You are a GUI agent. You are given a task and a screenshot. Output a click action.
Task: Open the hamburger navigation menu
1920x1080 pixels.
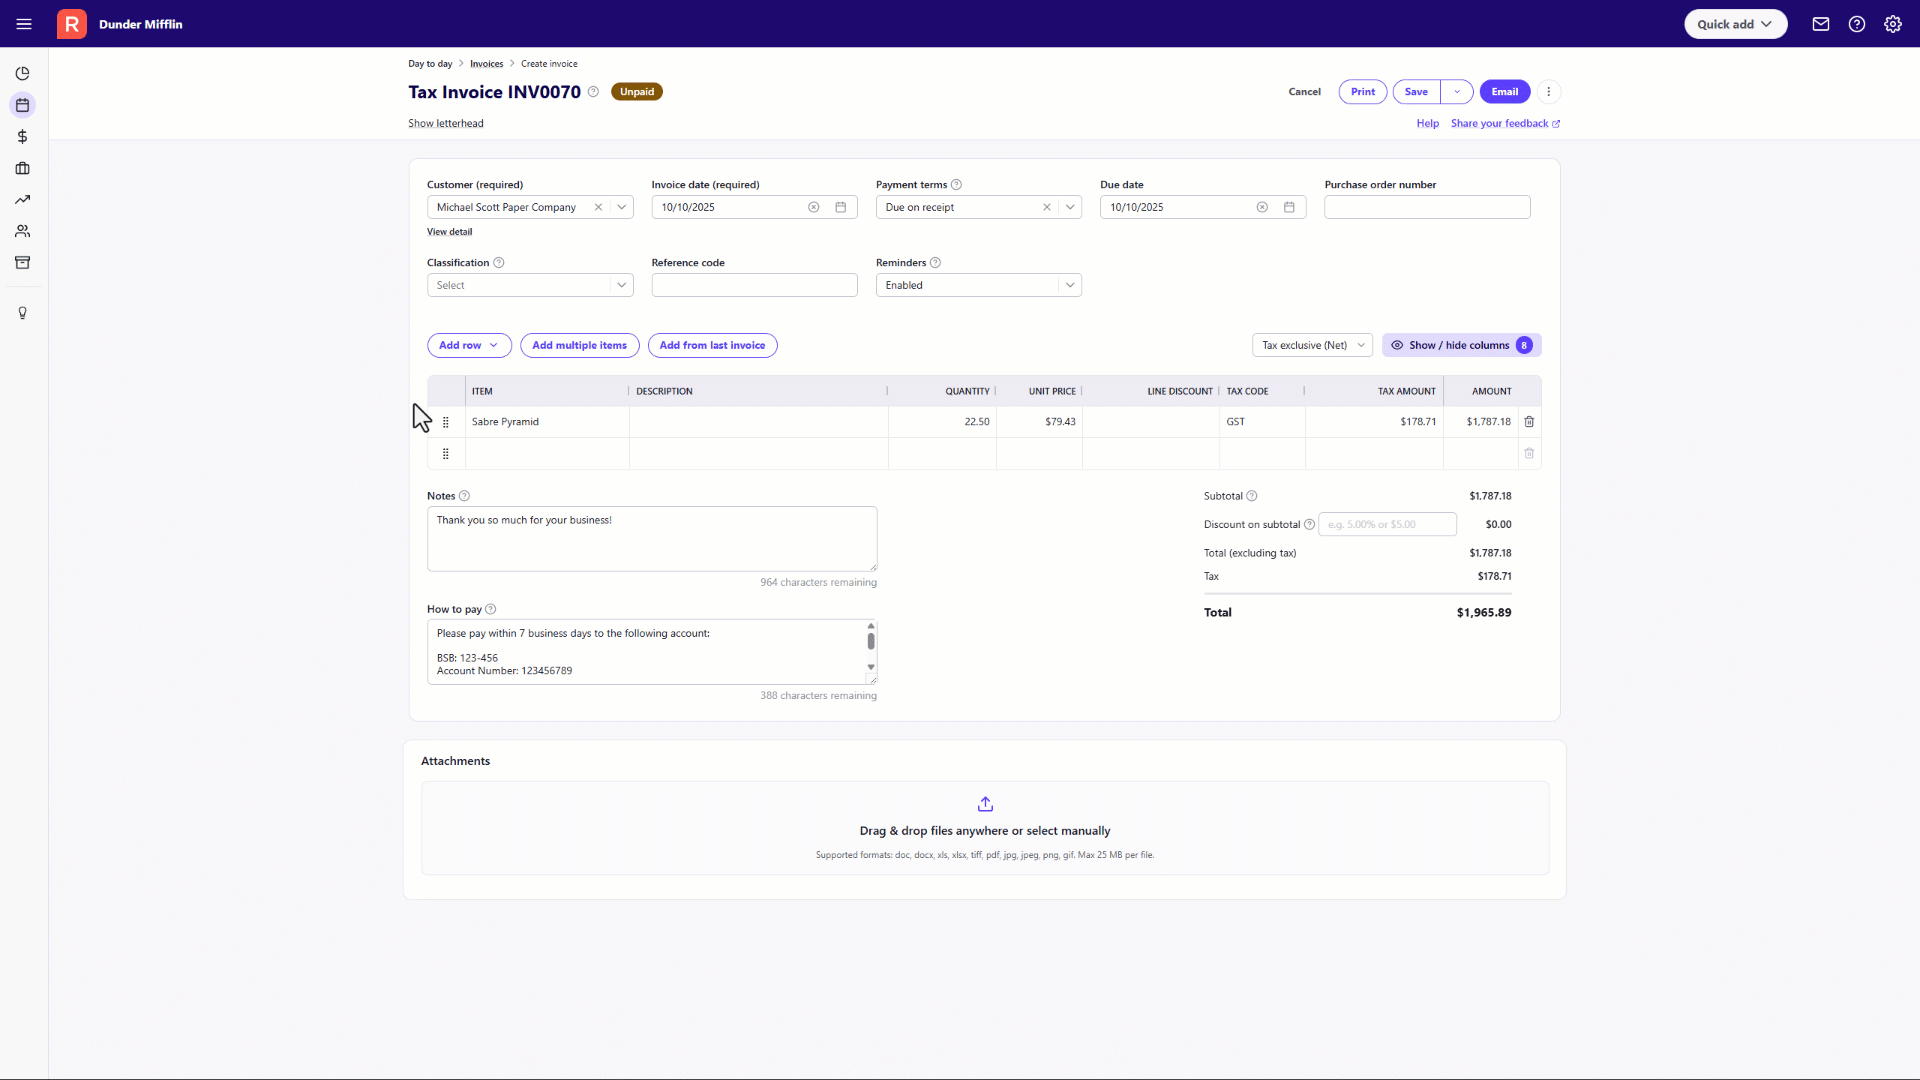tap(24, 24)
